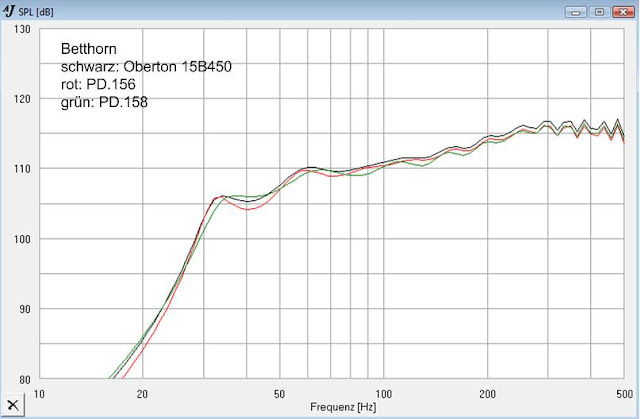
Task: Click the 'grün: PD.158' legend line
Action: coord(104,102)
